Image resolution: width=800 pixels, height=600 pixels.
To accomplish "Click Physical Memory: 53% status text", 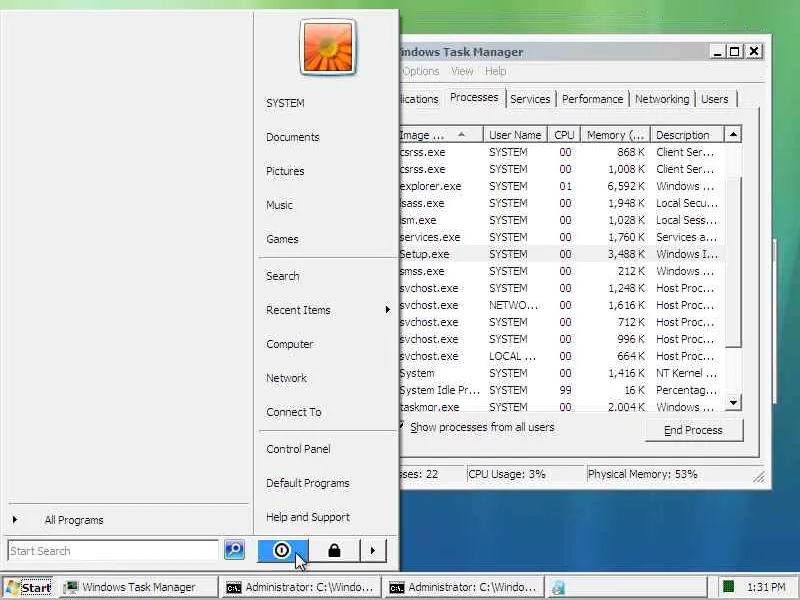I will (x=643, y=474).
